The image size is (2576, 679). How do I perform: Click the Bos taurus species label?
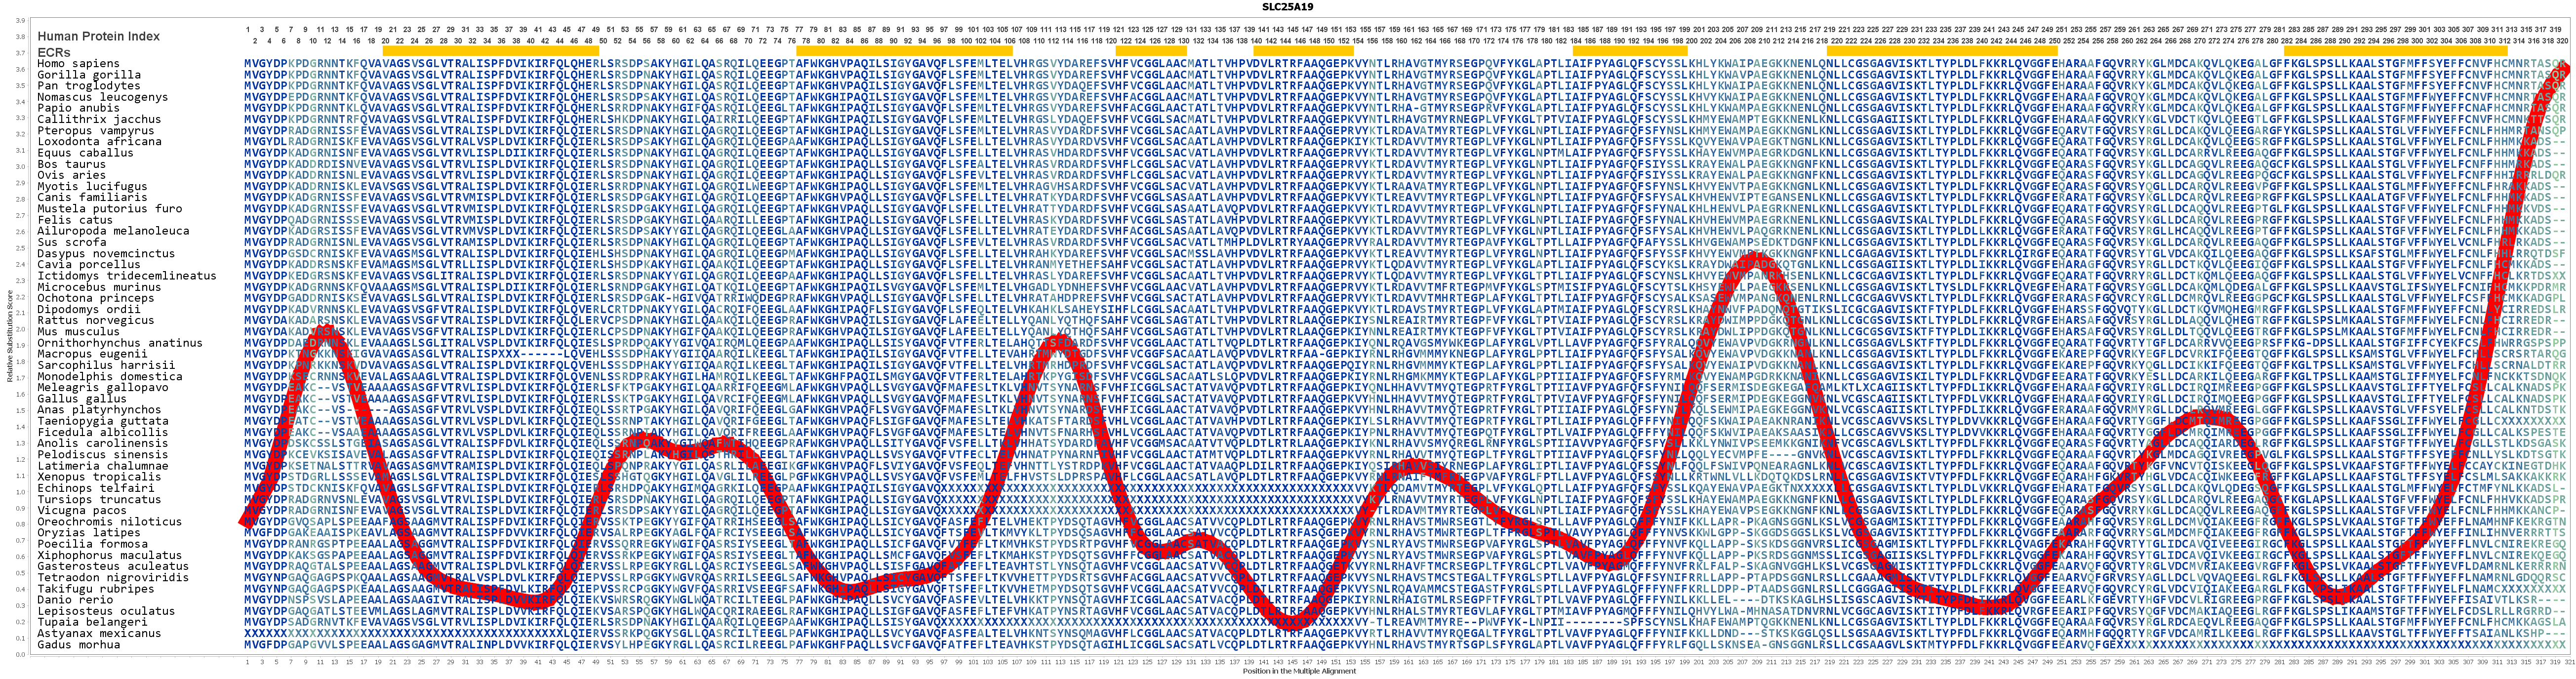(x=71, y=164)
